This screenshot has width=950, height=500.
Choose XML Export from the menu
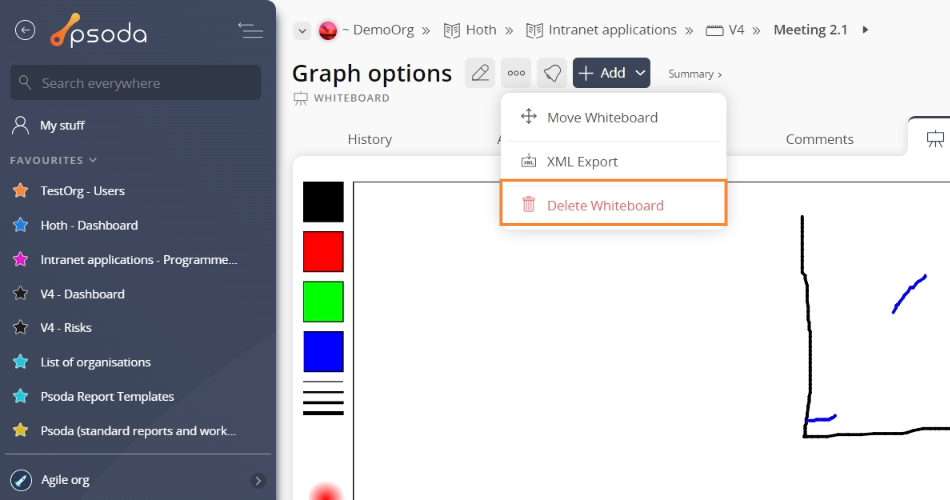click(613, 161)
